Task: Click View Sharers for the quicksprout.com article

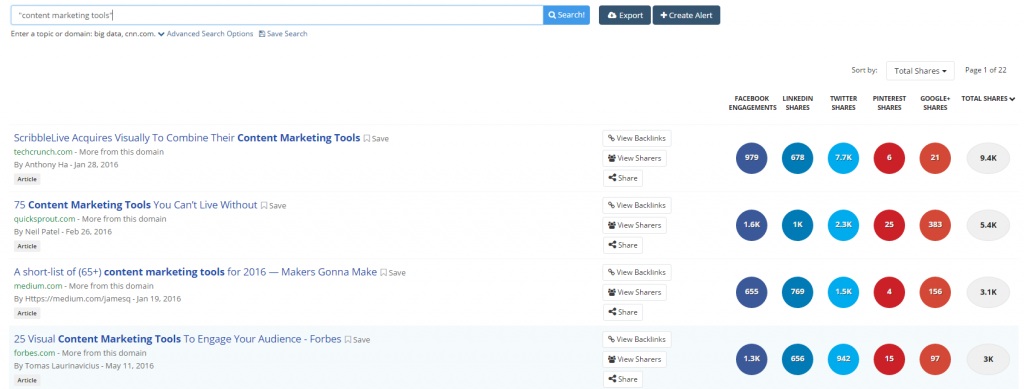Action: click(x=634, y=225)
